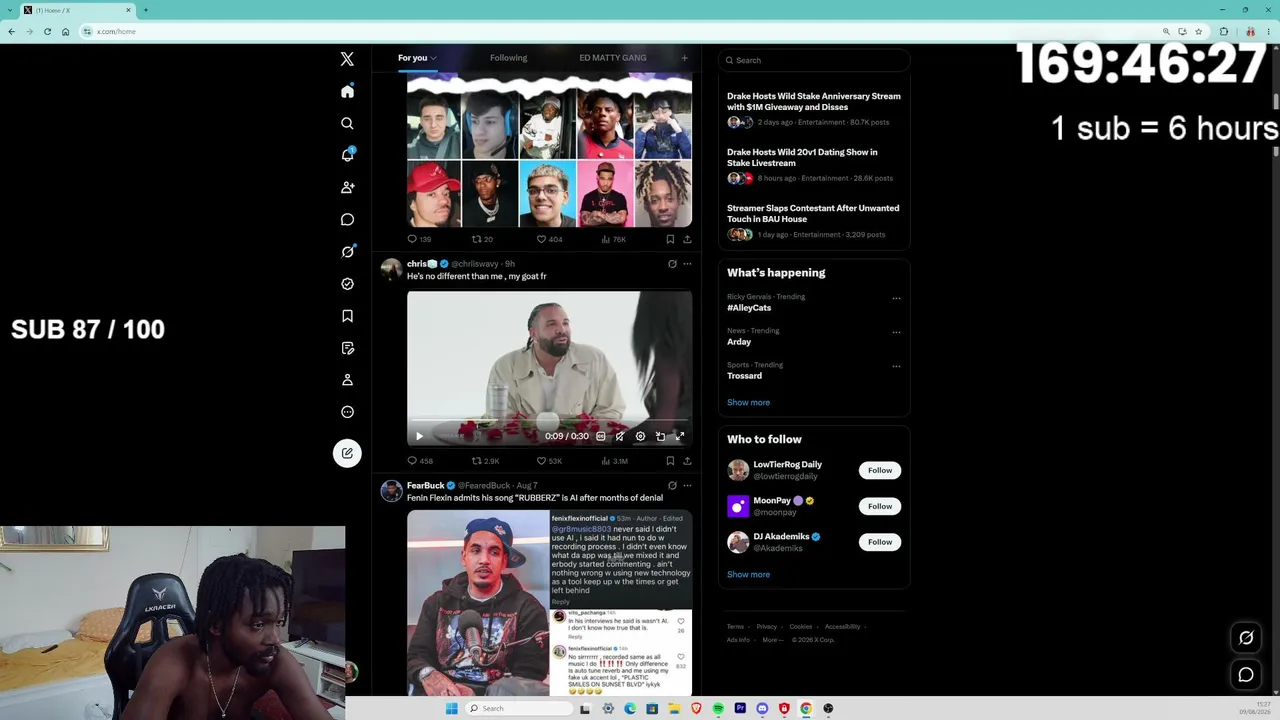Open the FearBuck post image

click(549, 603)
